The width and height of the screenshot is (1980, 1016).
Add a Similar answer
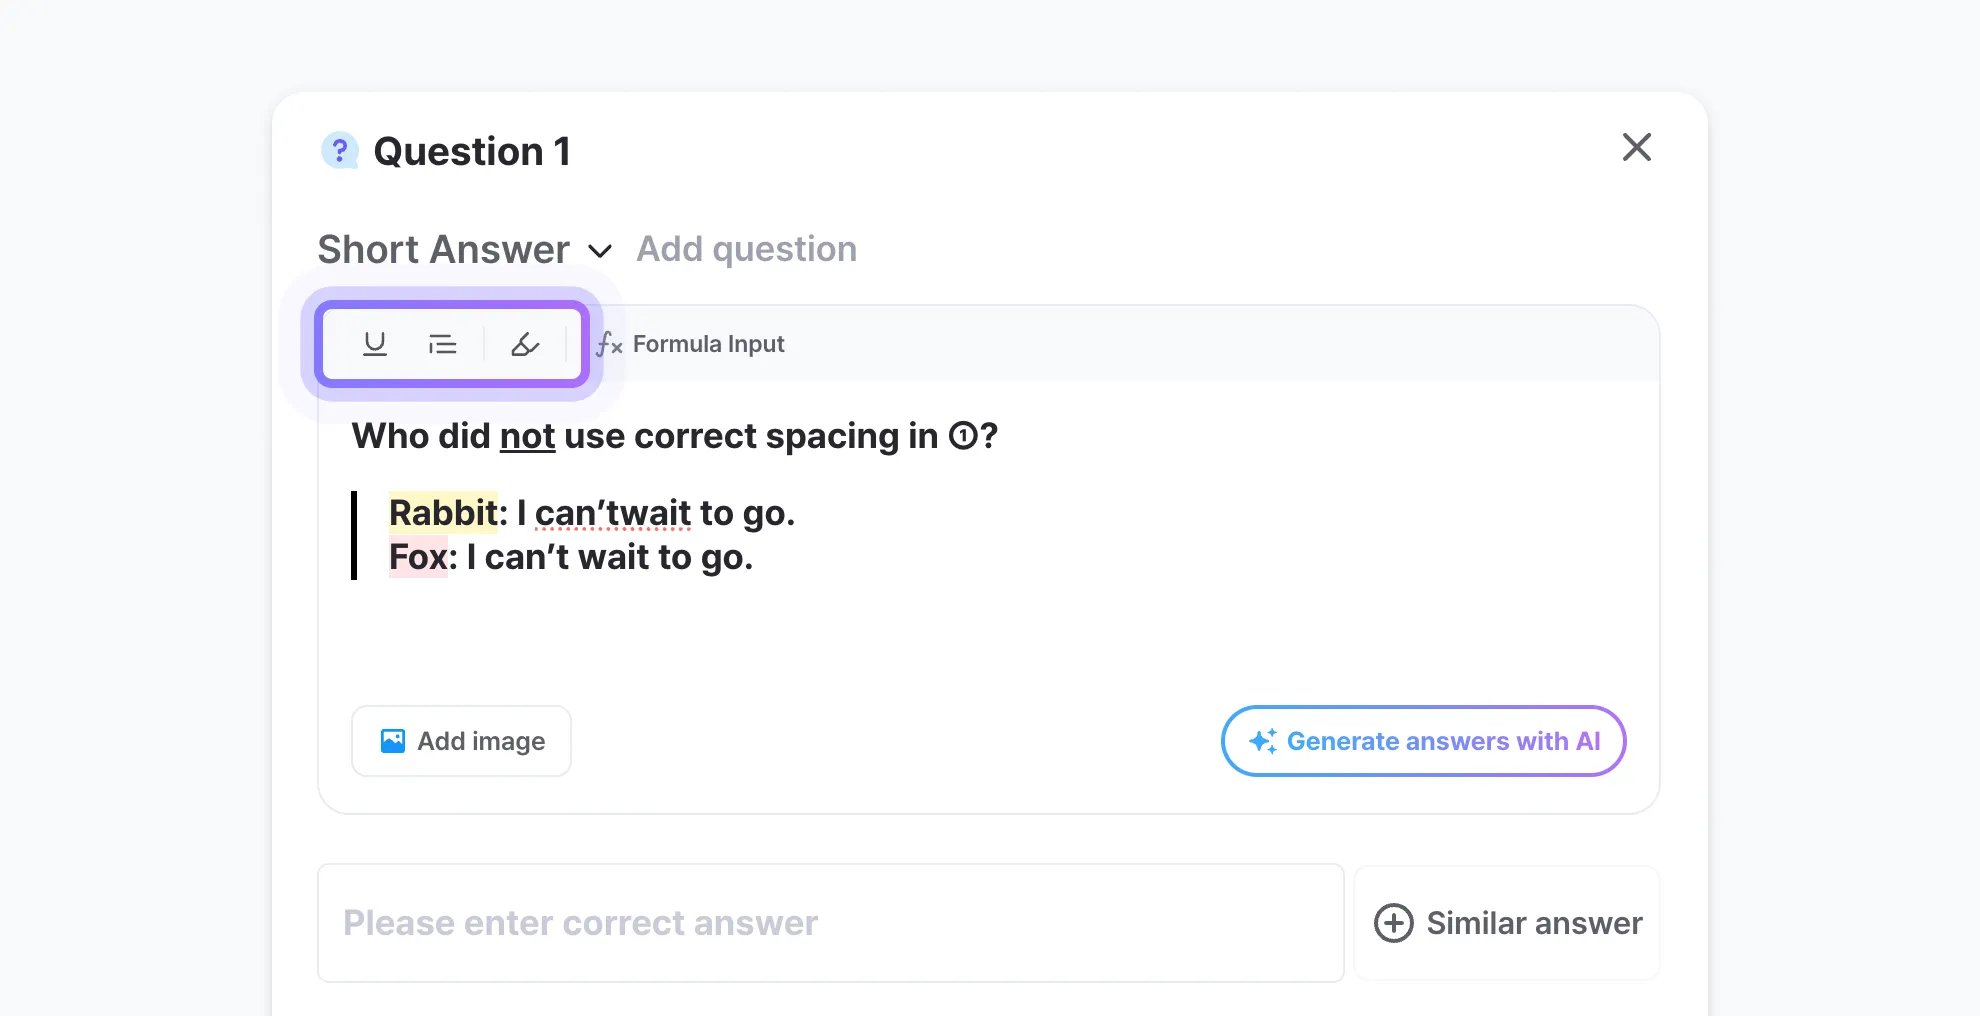(x=1507, y=923)
